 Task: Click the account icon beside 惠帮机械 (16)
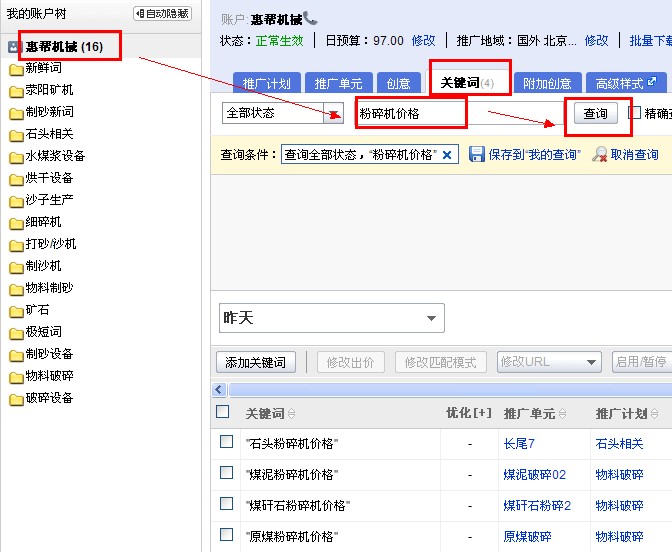(15, 47)
